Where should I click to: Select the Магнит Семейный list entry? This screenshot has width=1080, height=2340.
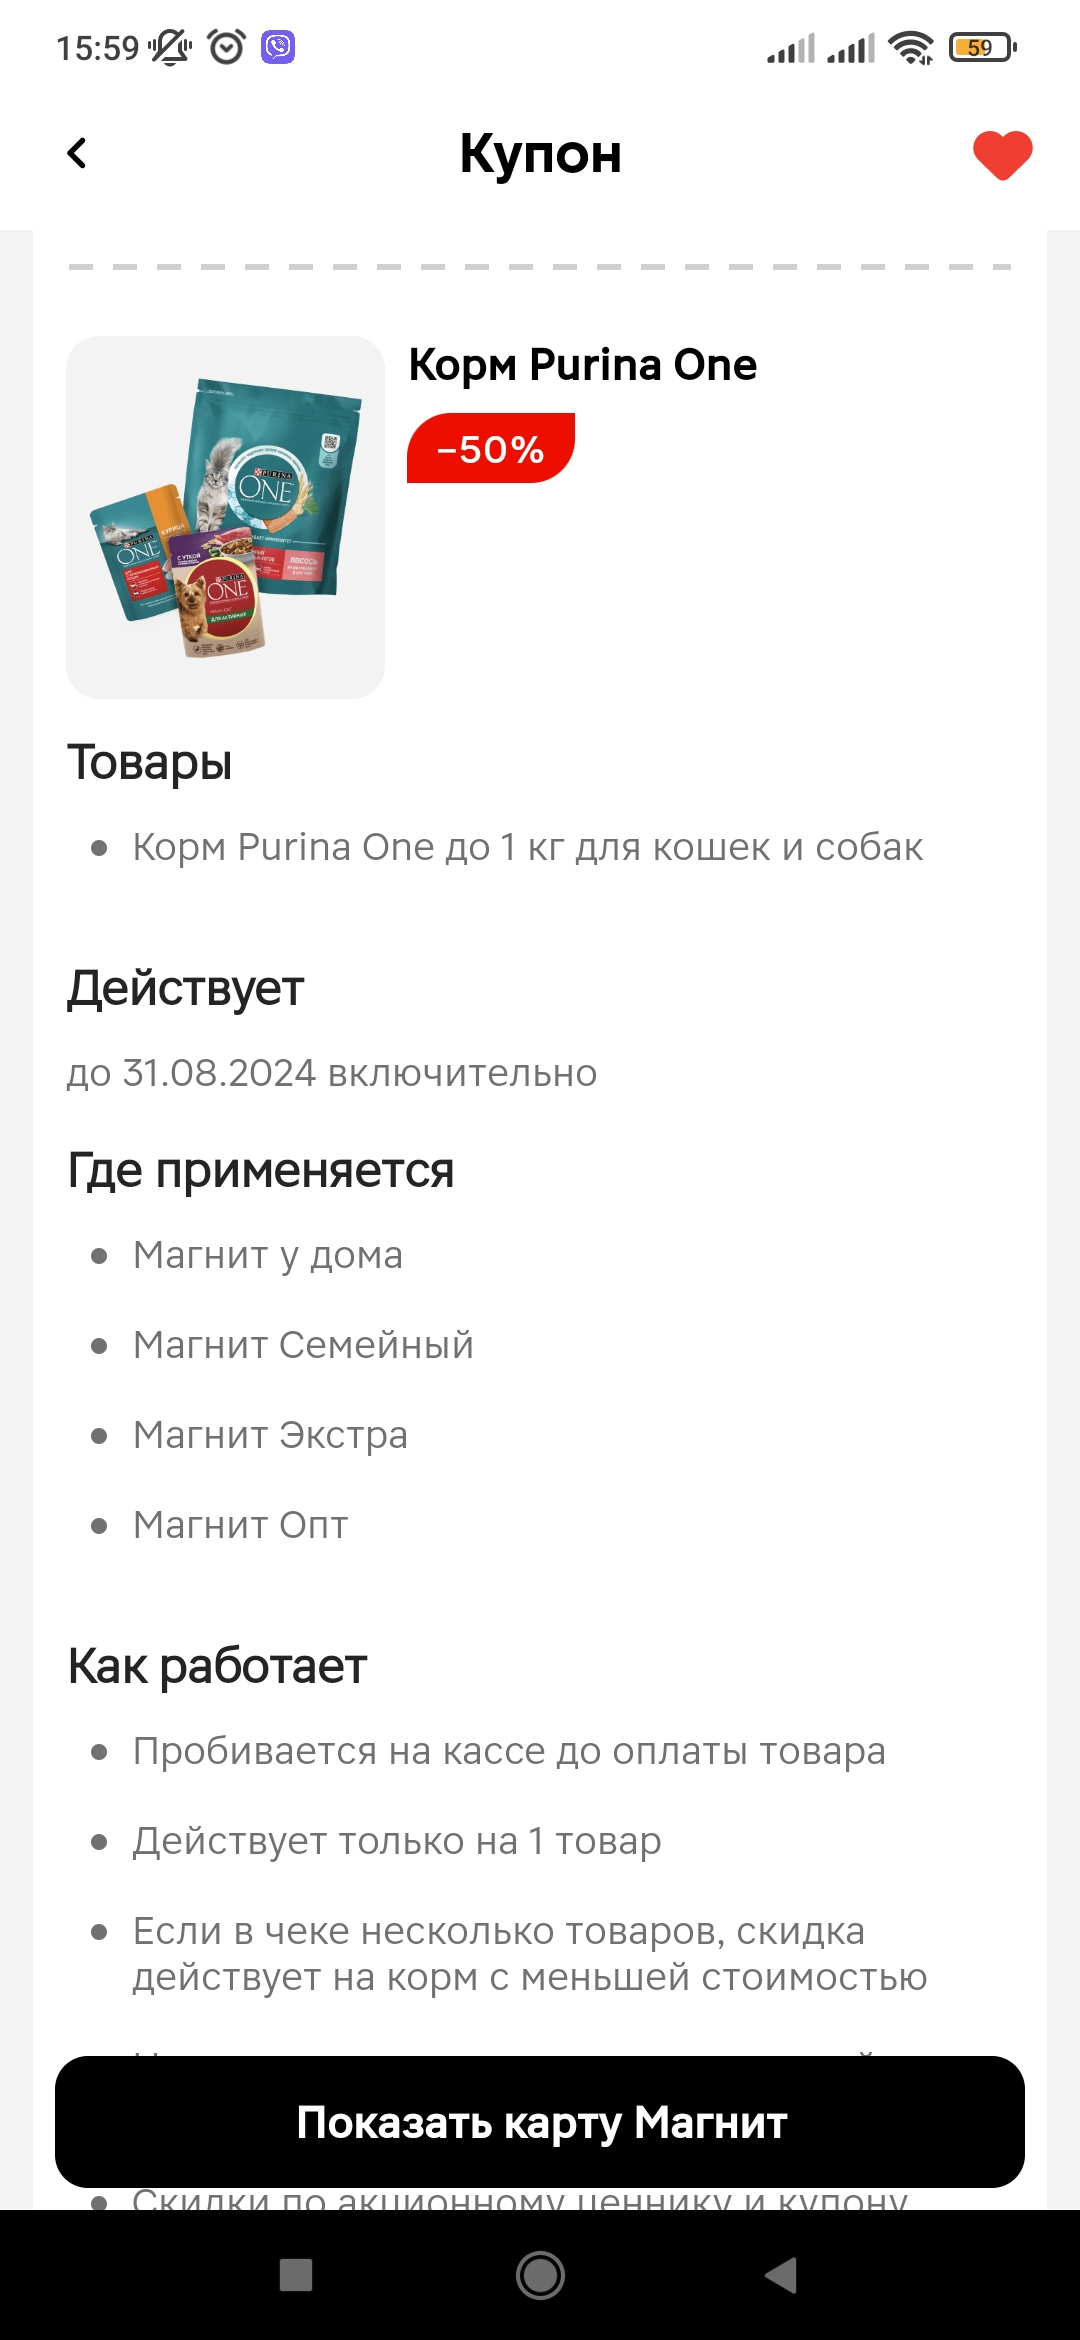303,1345
